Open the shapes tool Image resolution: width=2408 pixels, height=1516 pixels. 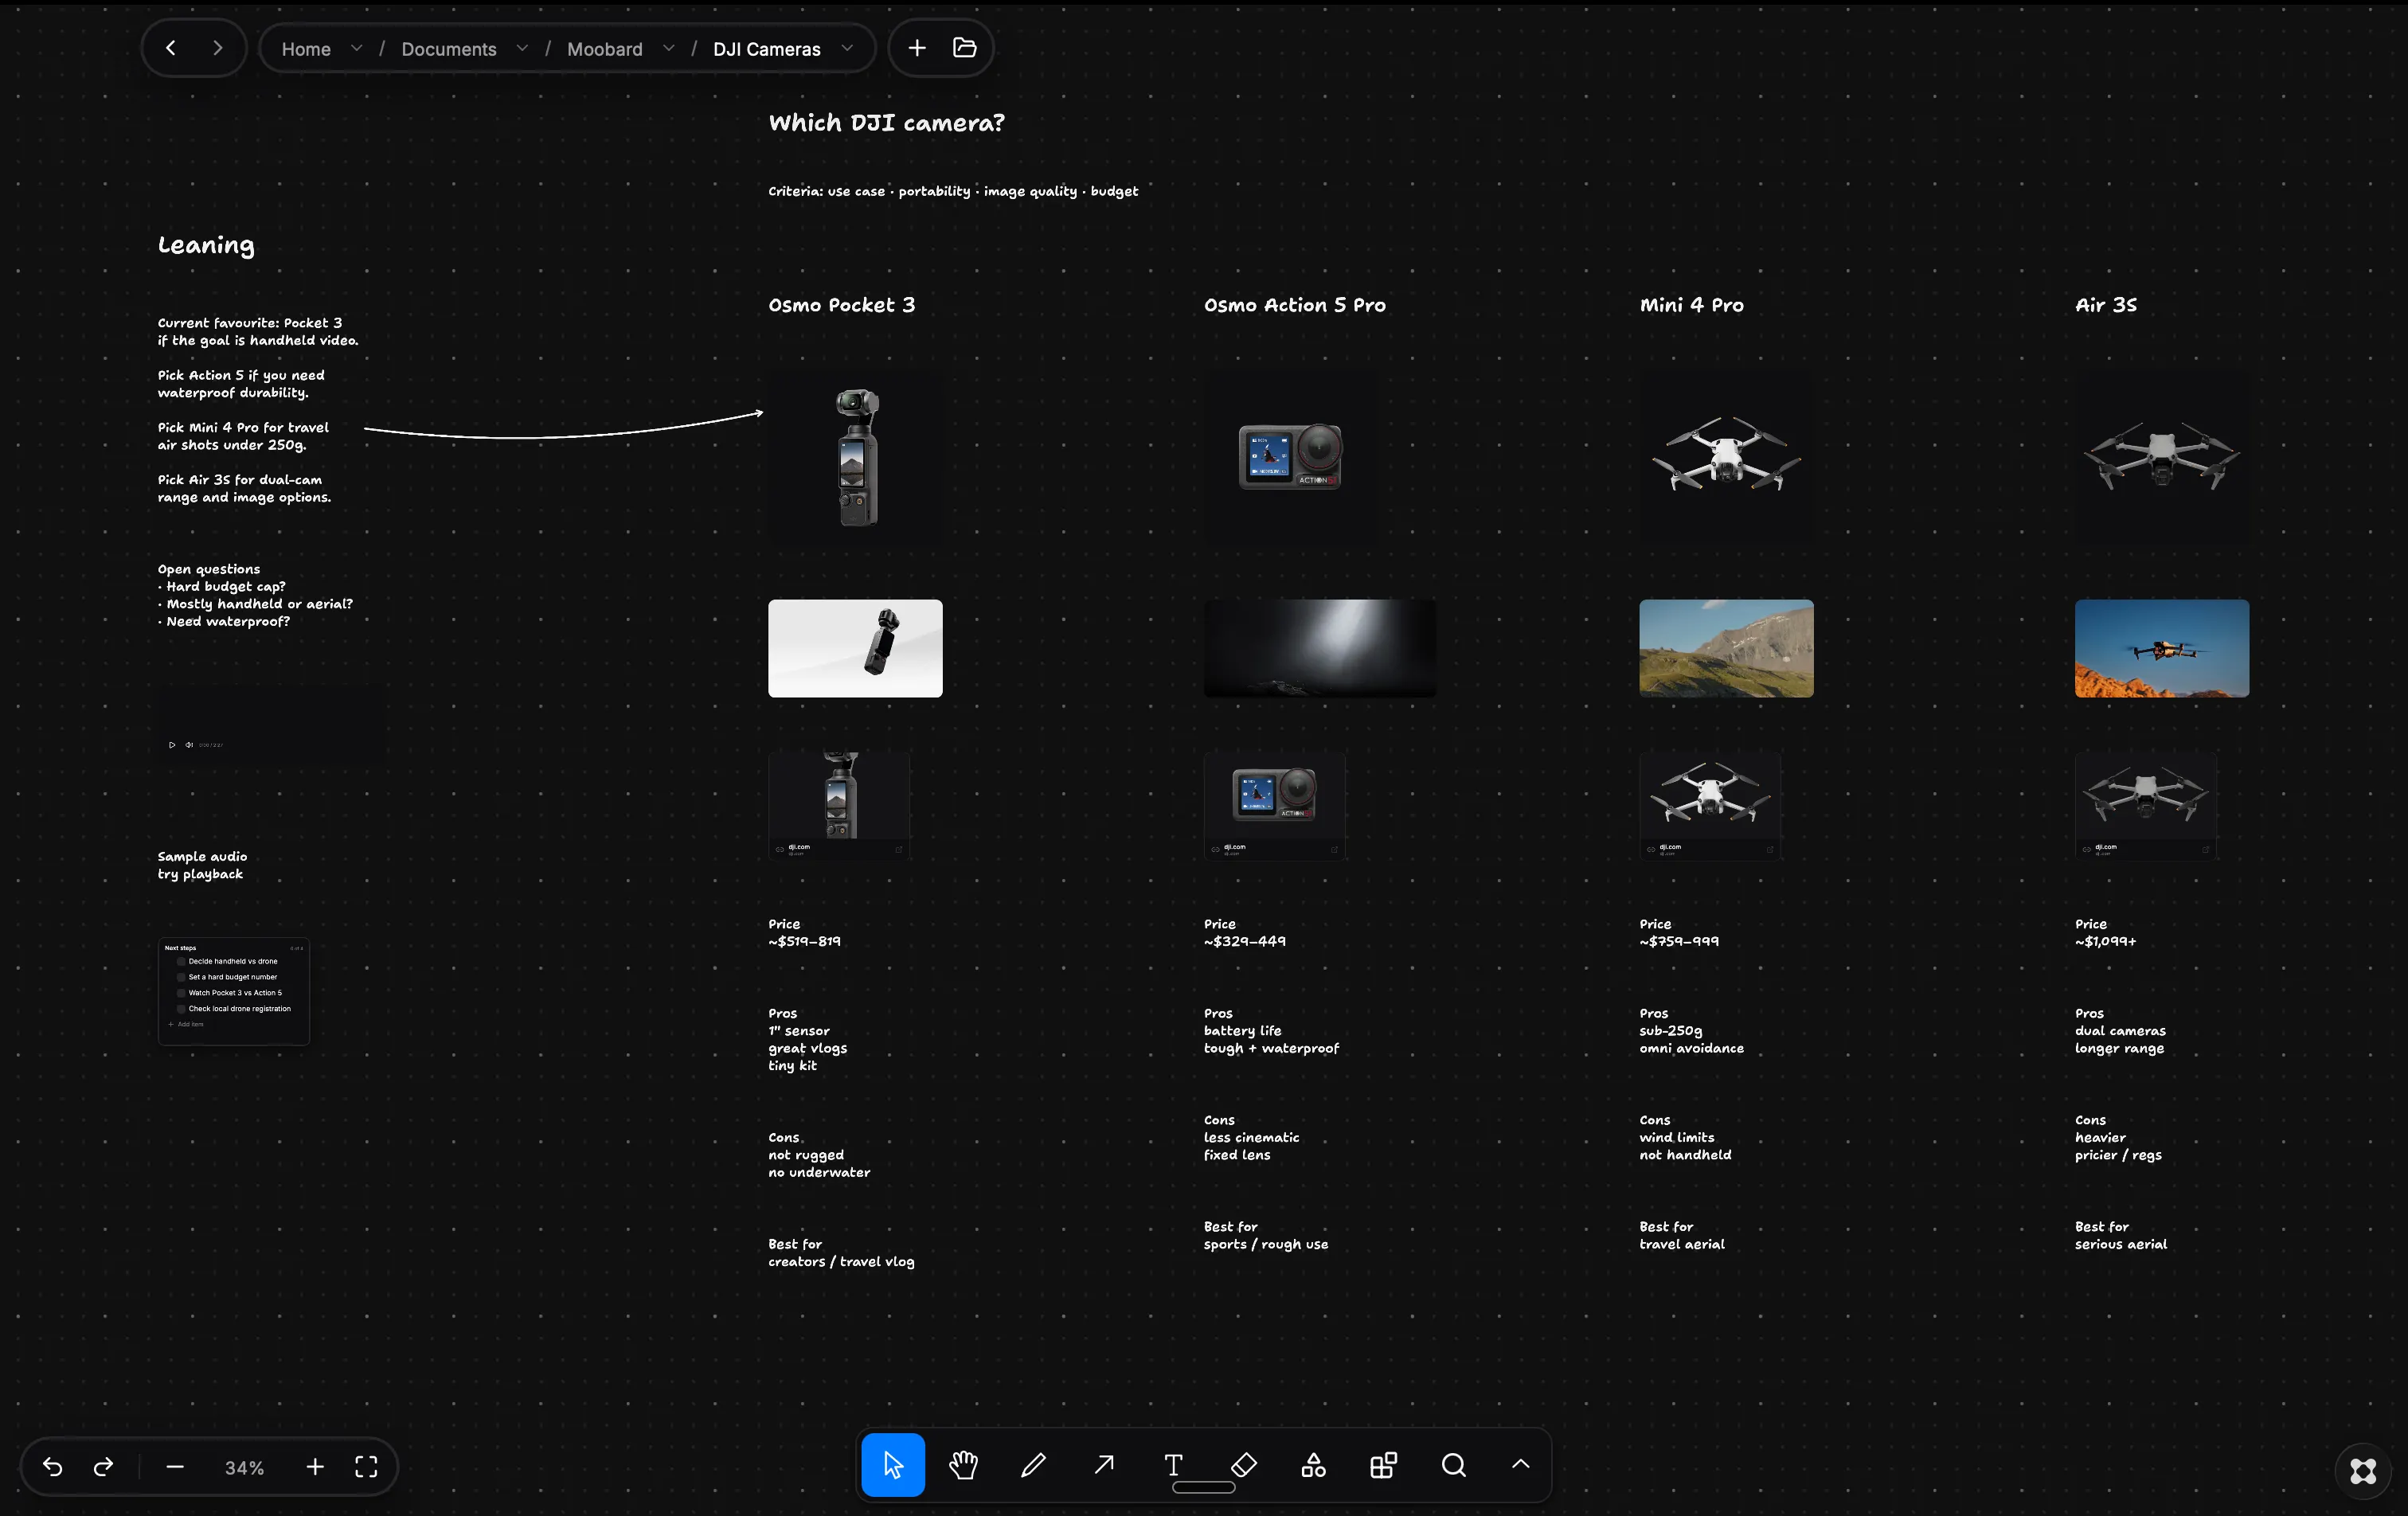(1314, 1465)
